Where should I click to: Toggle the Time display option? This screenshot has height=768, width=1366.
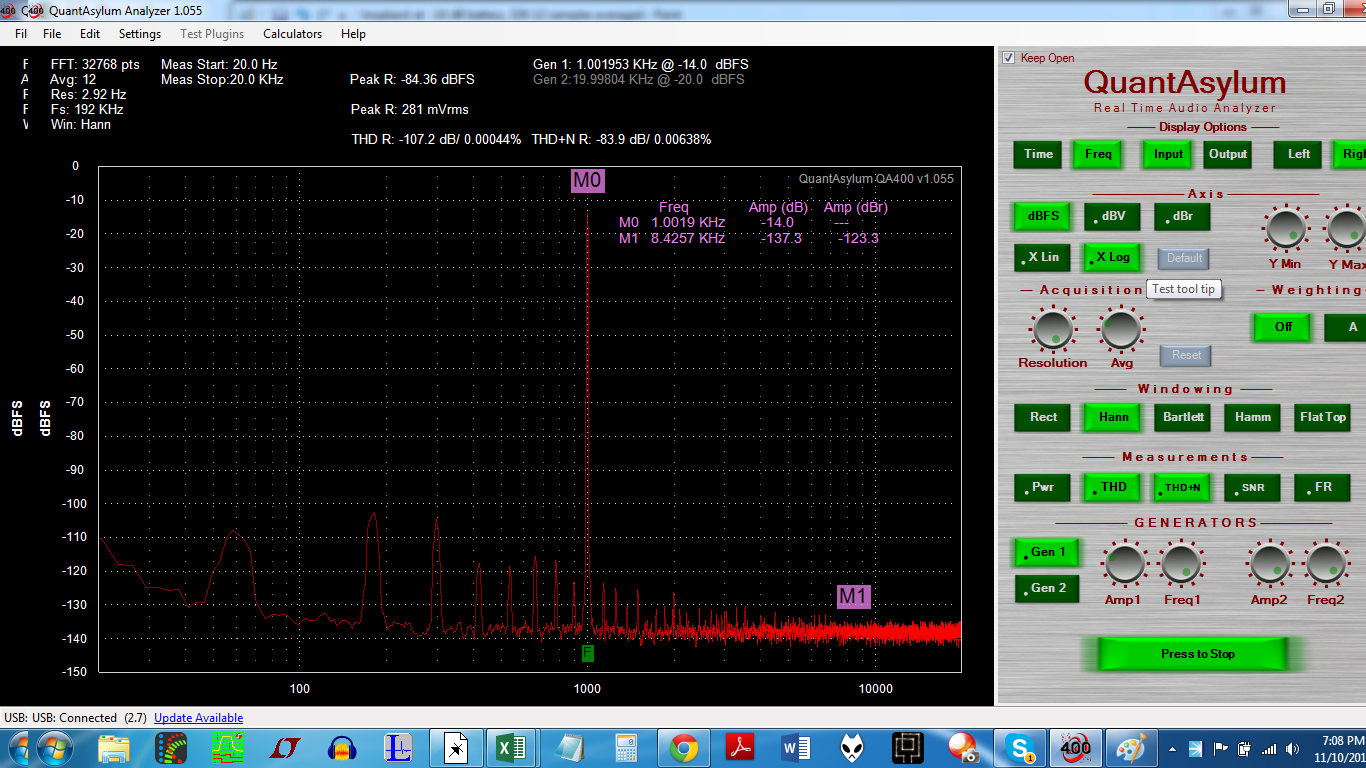[1038, 154]
